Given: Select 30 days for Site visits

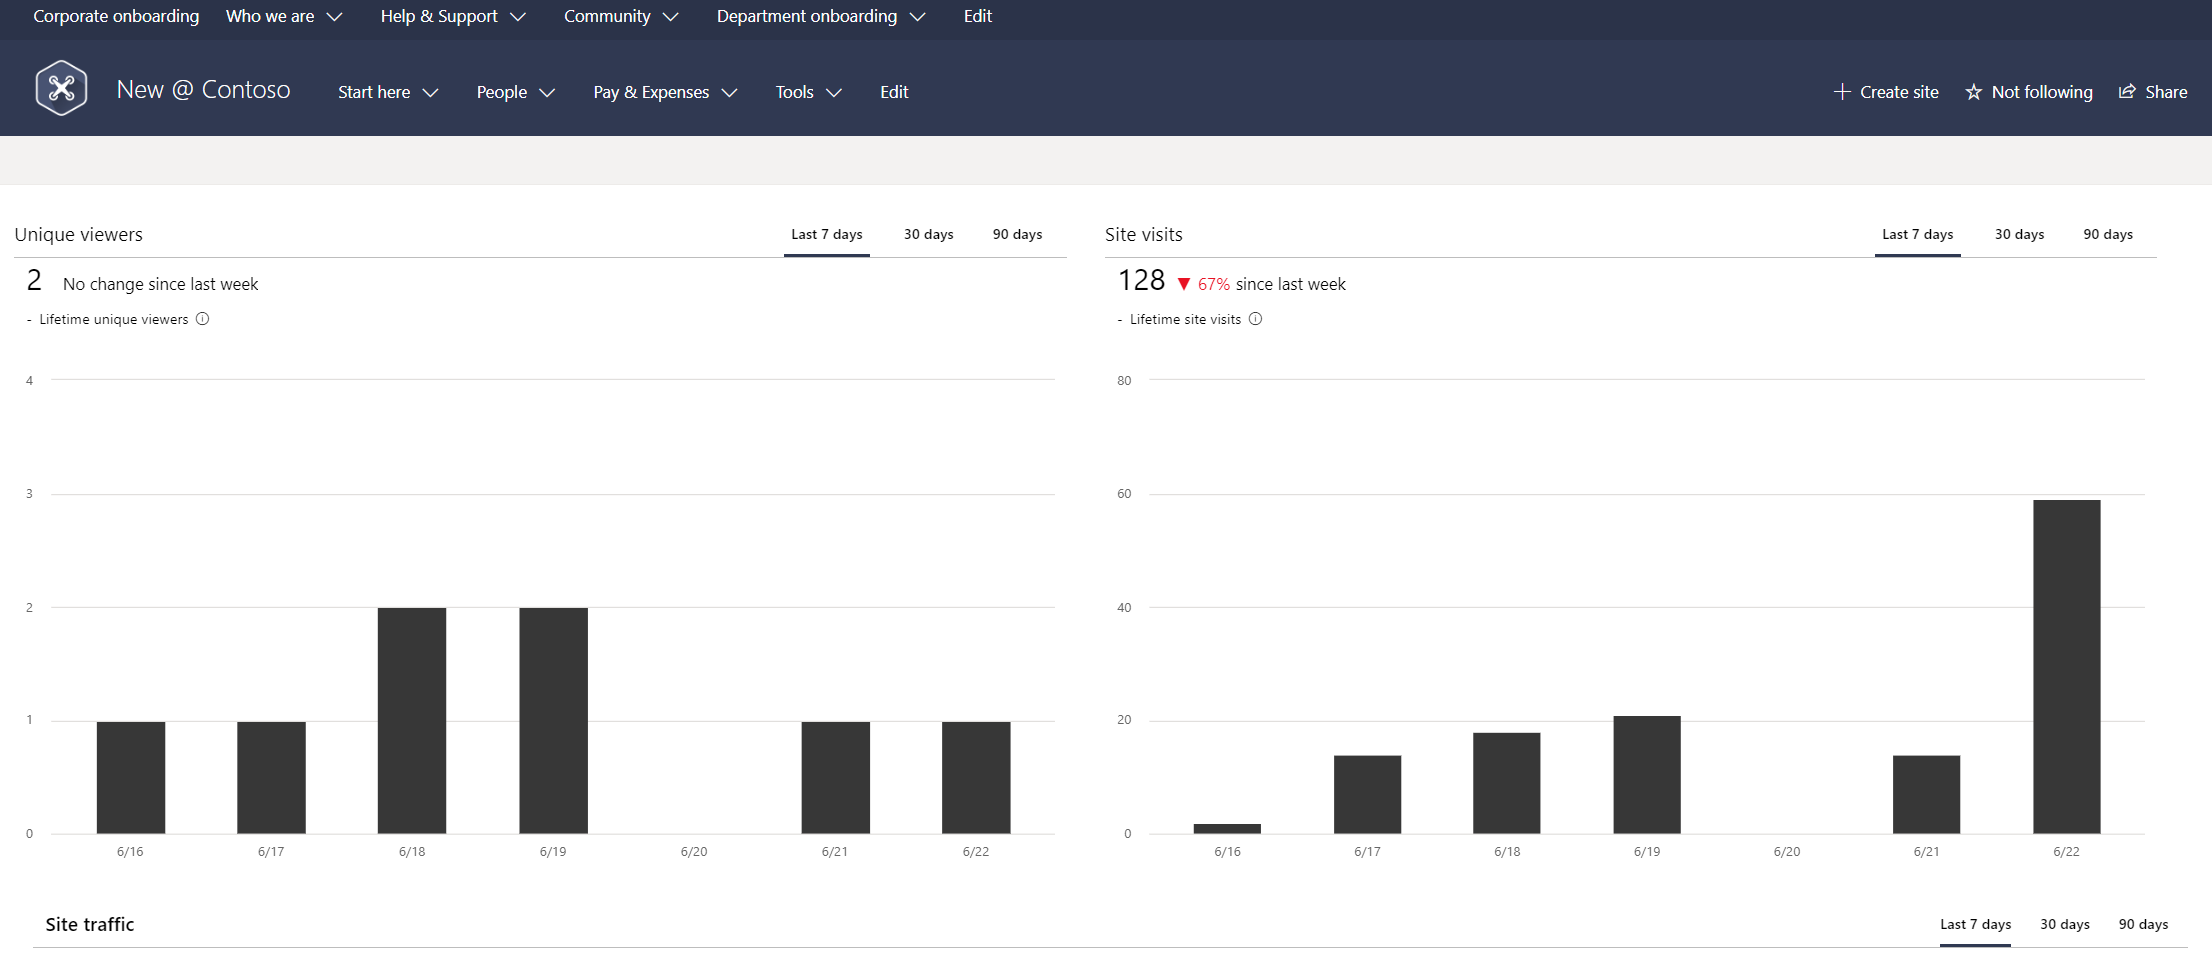Looking at the screenshot, I should tap(2020, 234).
